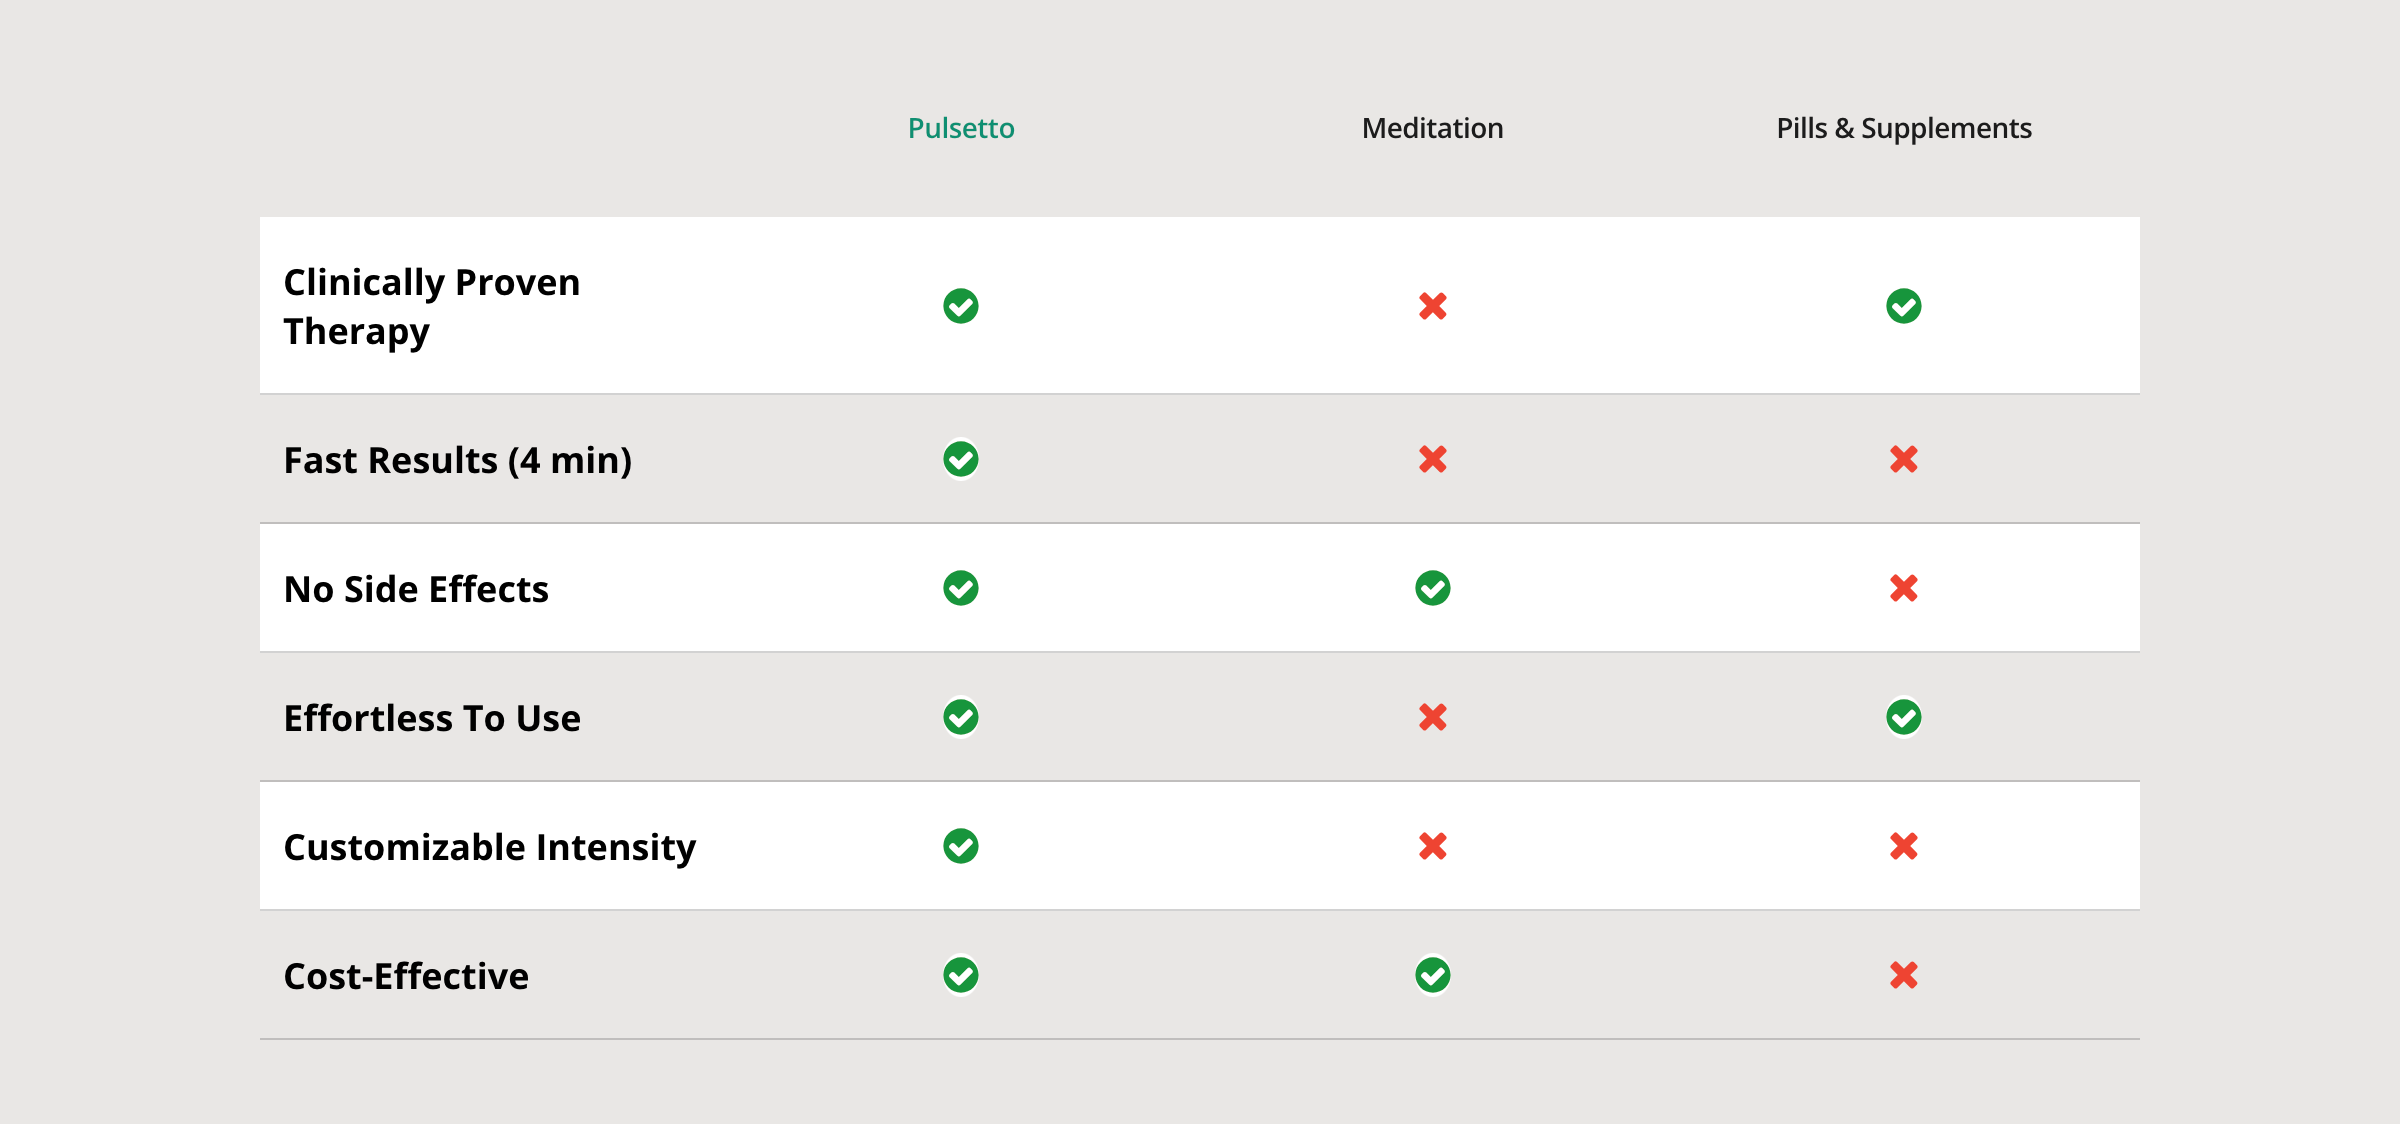This screenshot has width=2400, height=1124.
Task: Click Pills & Supplements checkmark for Clinically Proven Therapy
Action: click(x=1903, y=306)
